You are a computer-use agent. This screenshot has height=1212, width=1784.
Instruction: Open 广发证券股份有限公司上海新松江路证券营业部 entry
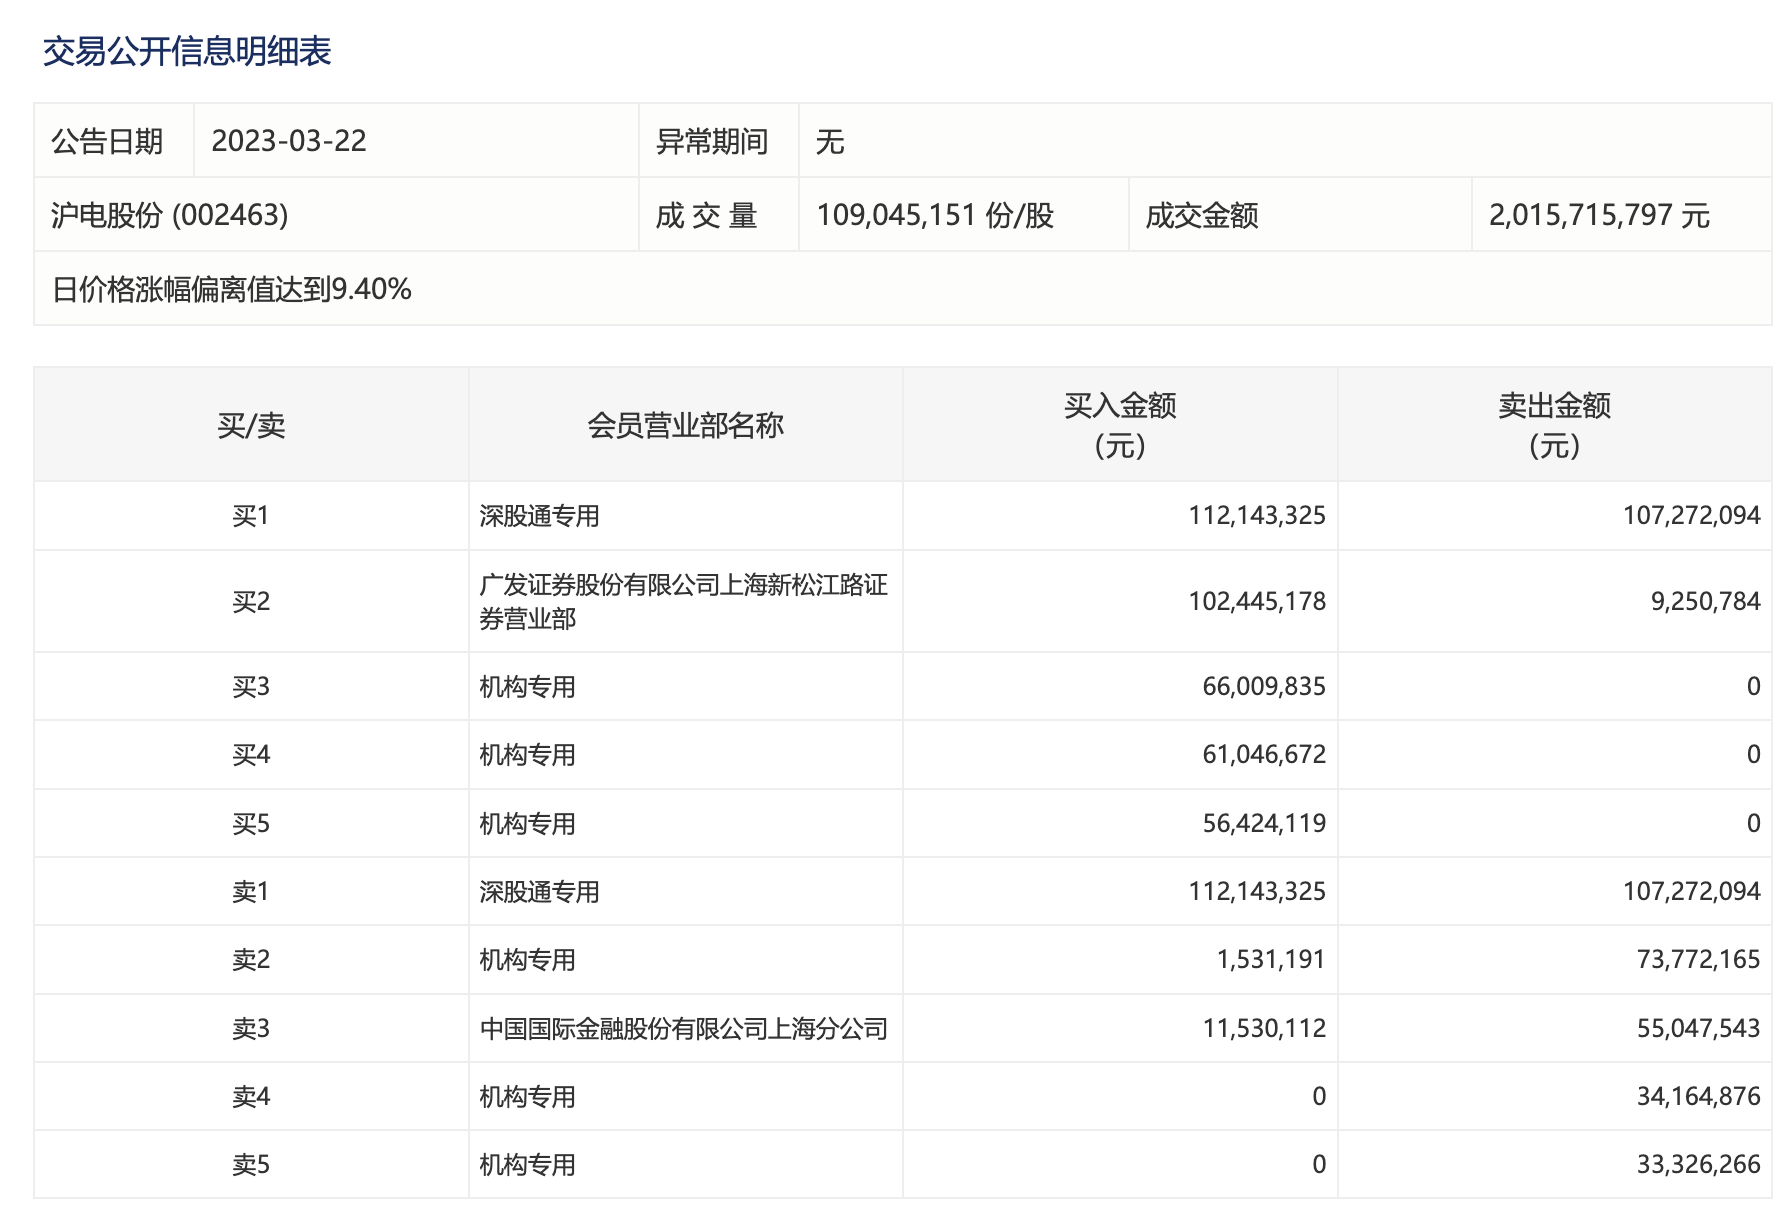point(683,601)
